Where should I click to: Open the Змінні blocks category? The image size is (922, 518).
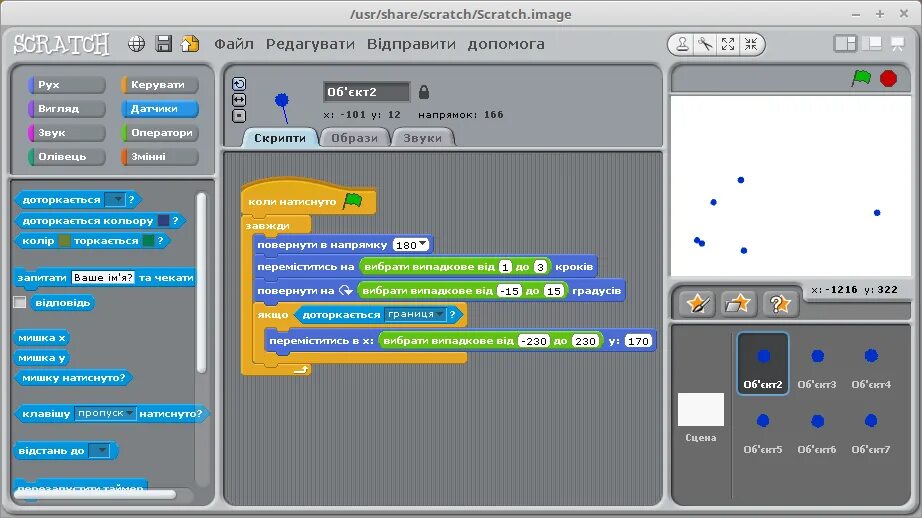click(x=159, y=157)
